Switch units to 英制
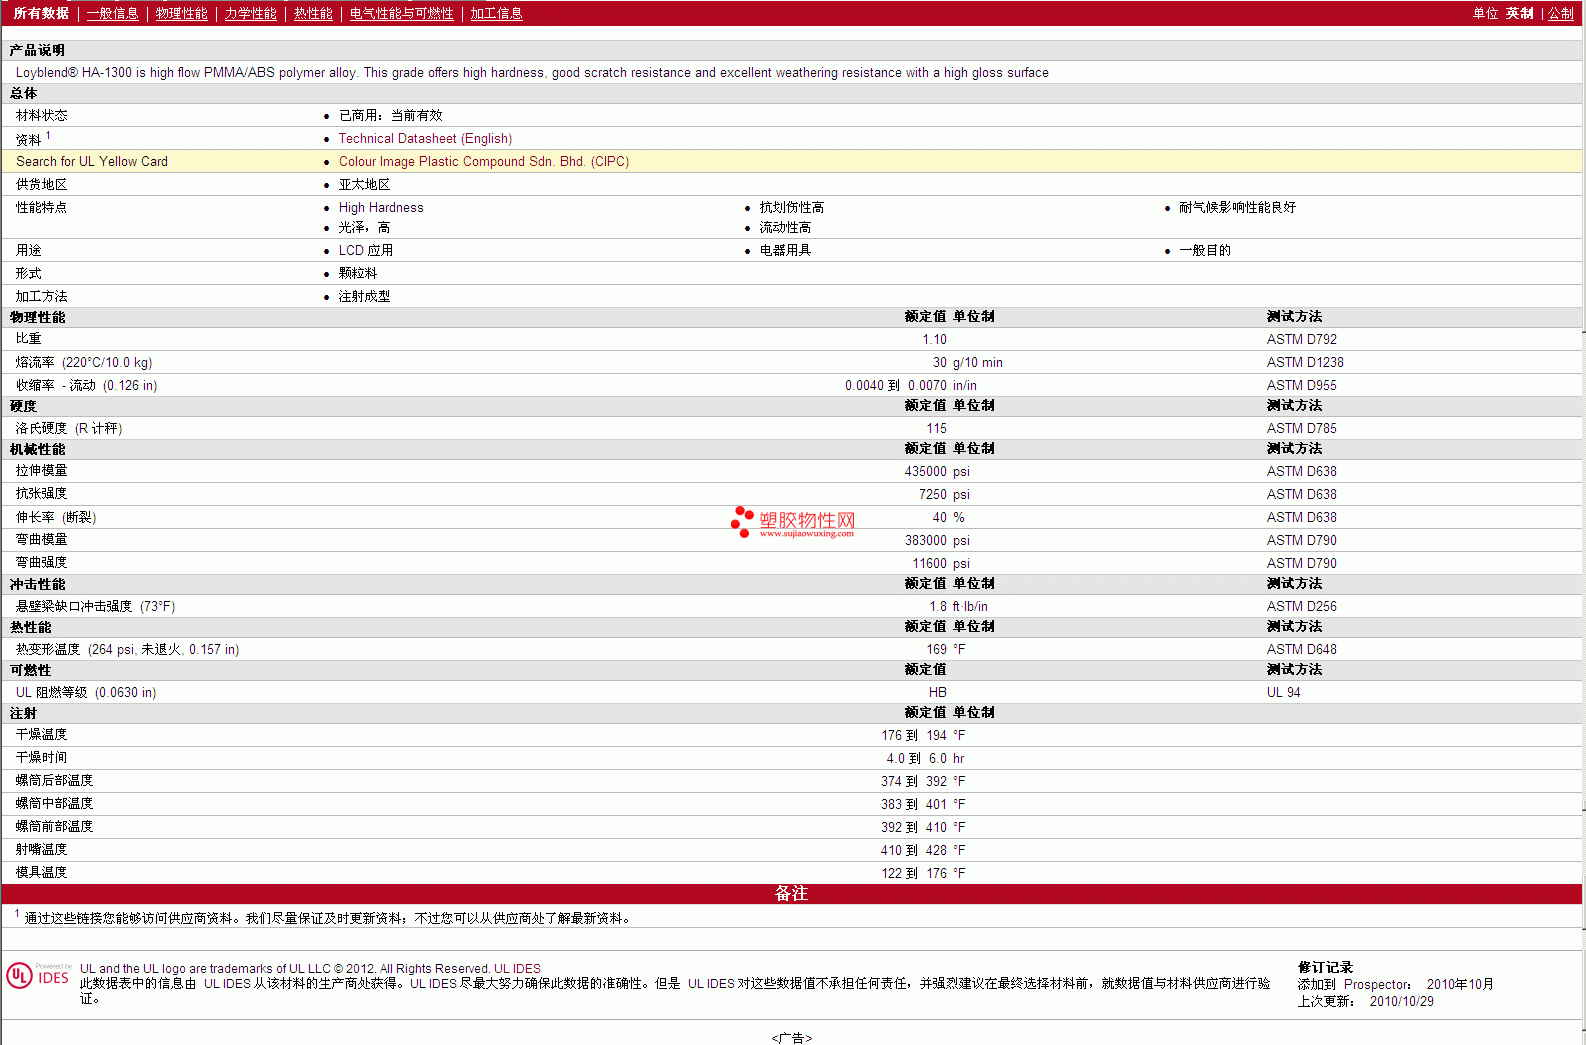This screenshot has width=1586, height=1045. click(1519, 13)
